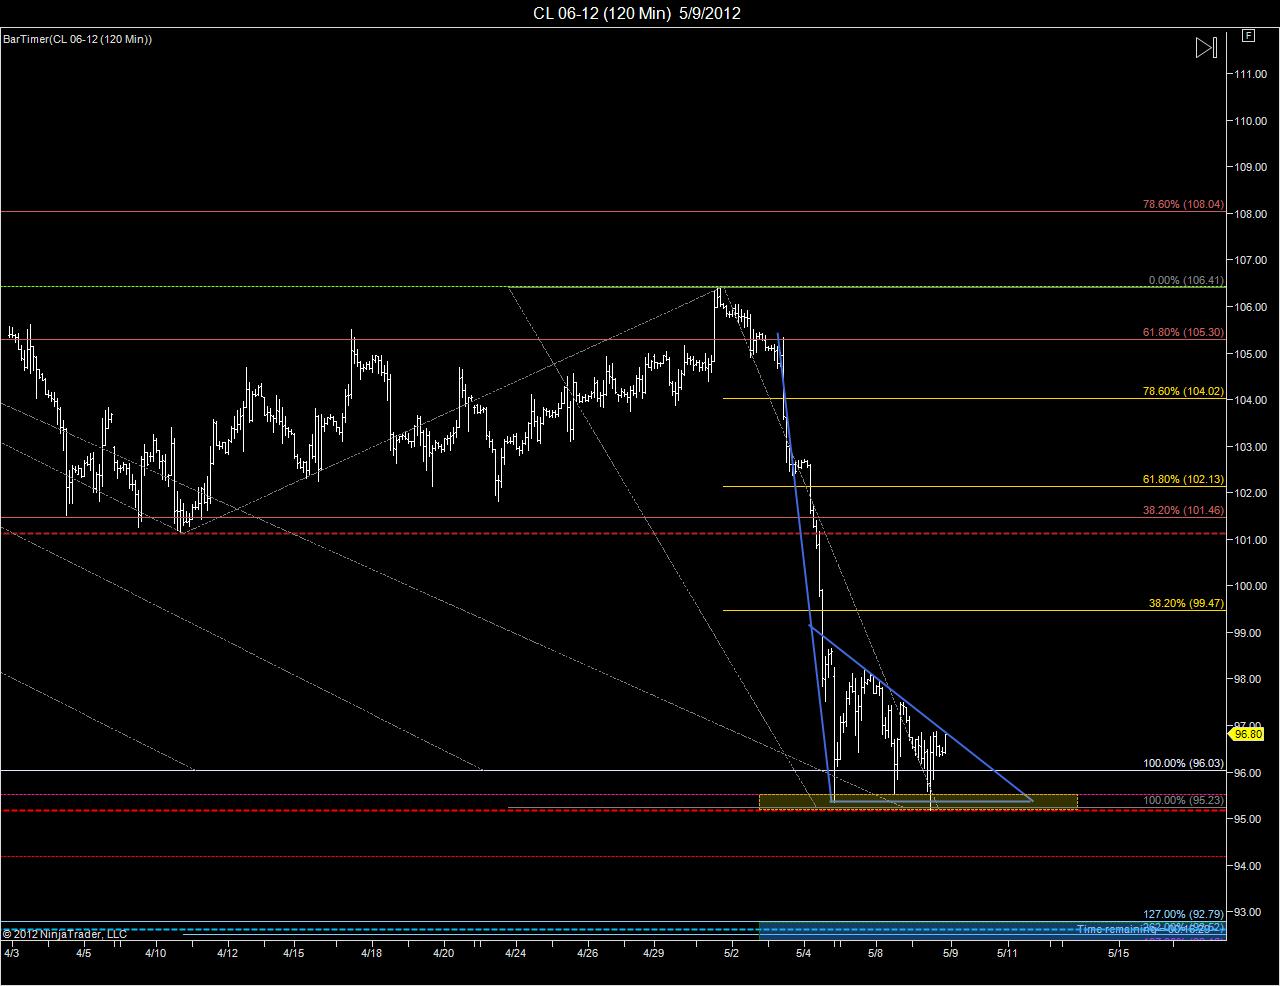Image resolution: width=1280 pixels, height=986 pixels.
Task: Click the © 2012 NinjaTrader, LLC copyright text
Action: pyautogui.click(x=65, y=934)
